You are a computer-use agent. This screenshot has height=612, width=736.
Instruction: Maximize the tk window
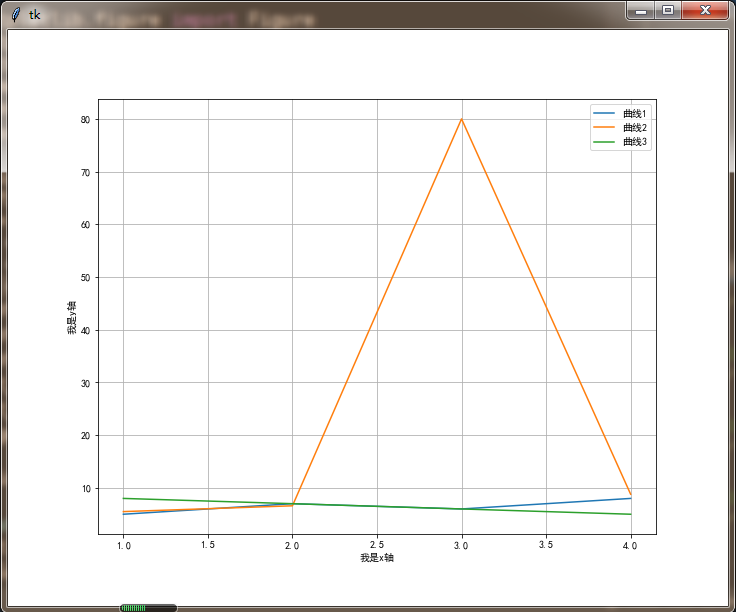(668, 10)
